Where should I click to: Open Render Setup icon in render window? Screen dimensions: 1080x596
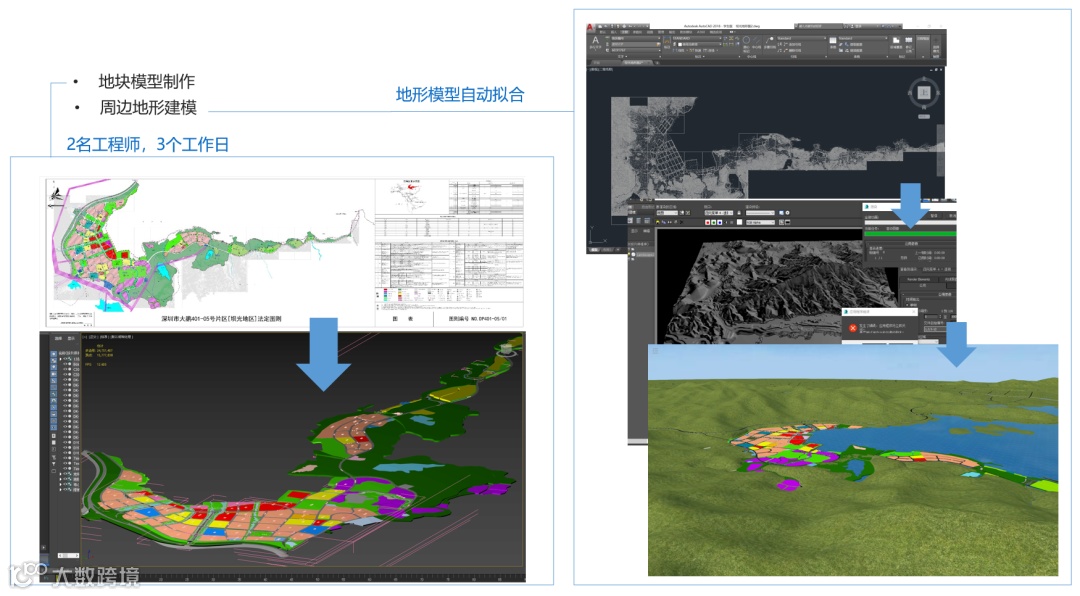tap(781, 213)
